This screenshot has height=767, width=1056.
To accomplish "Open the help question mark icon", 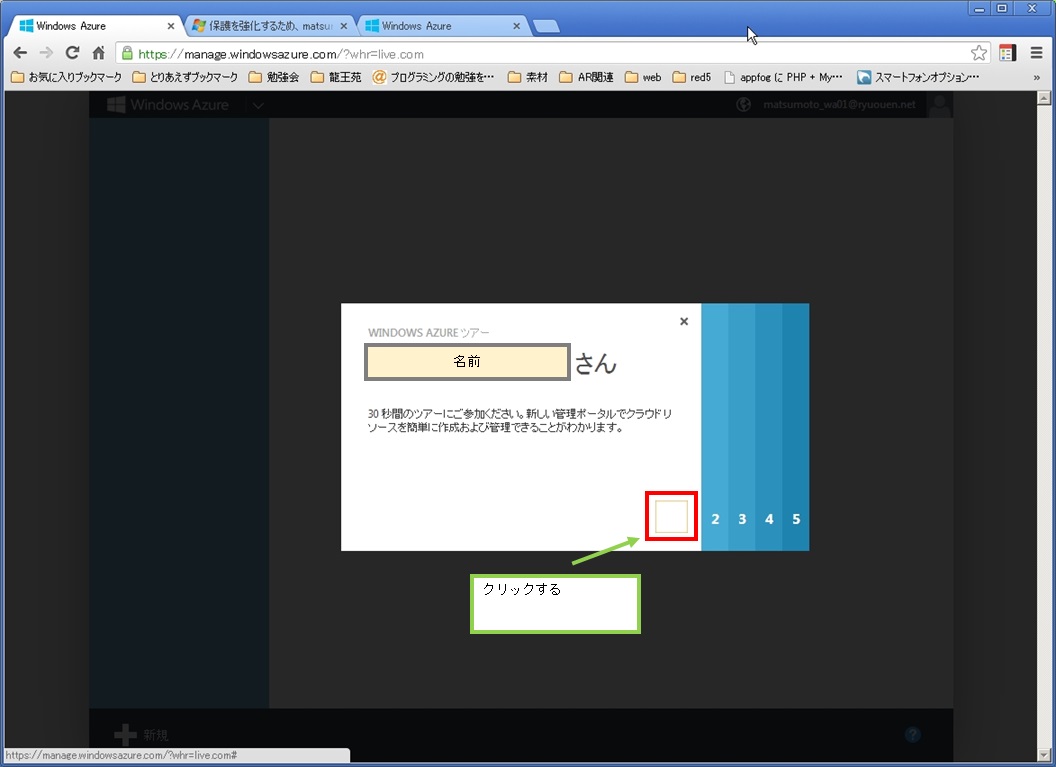I will 913,735.
